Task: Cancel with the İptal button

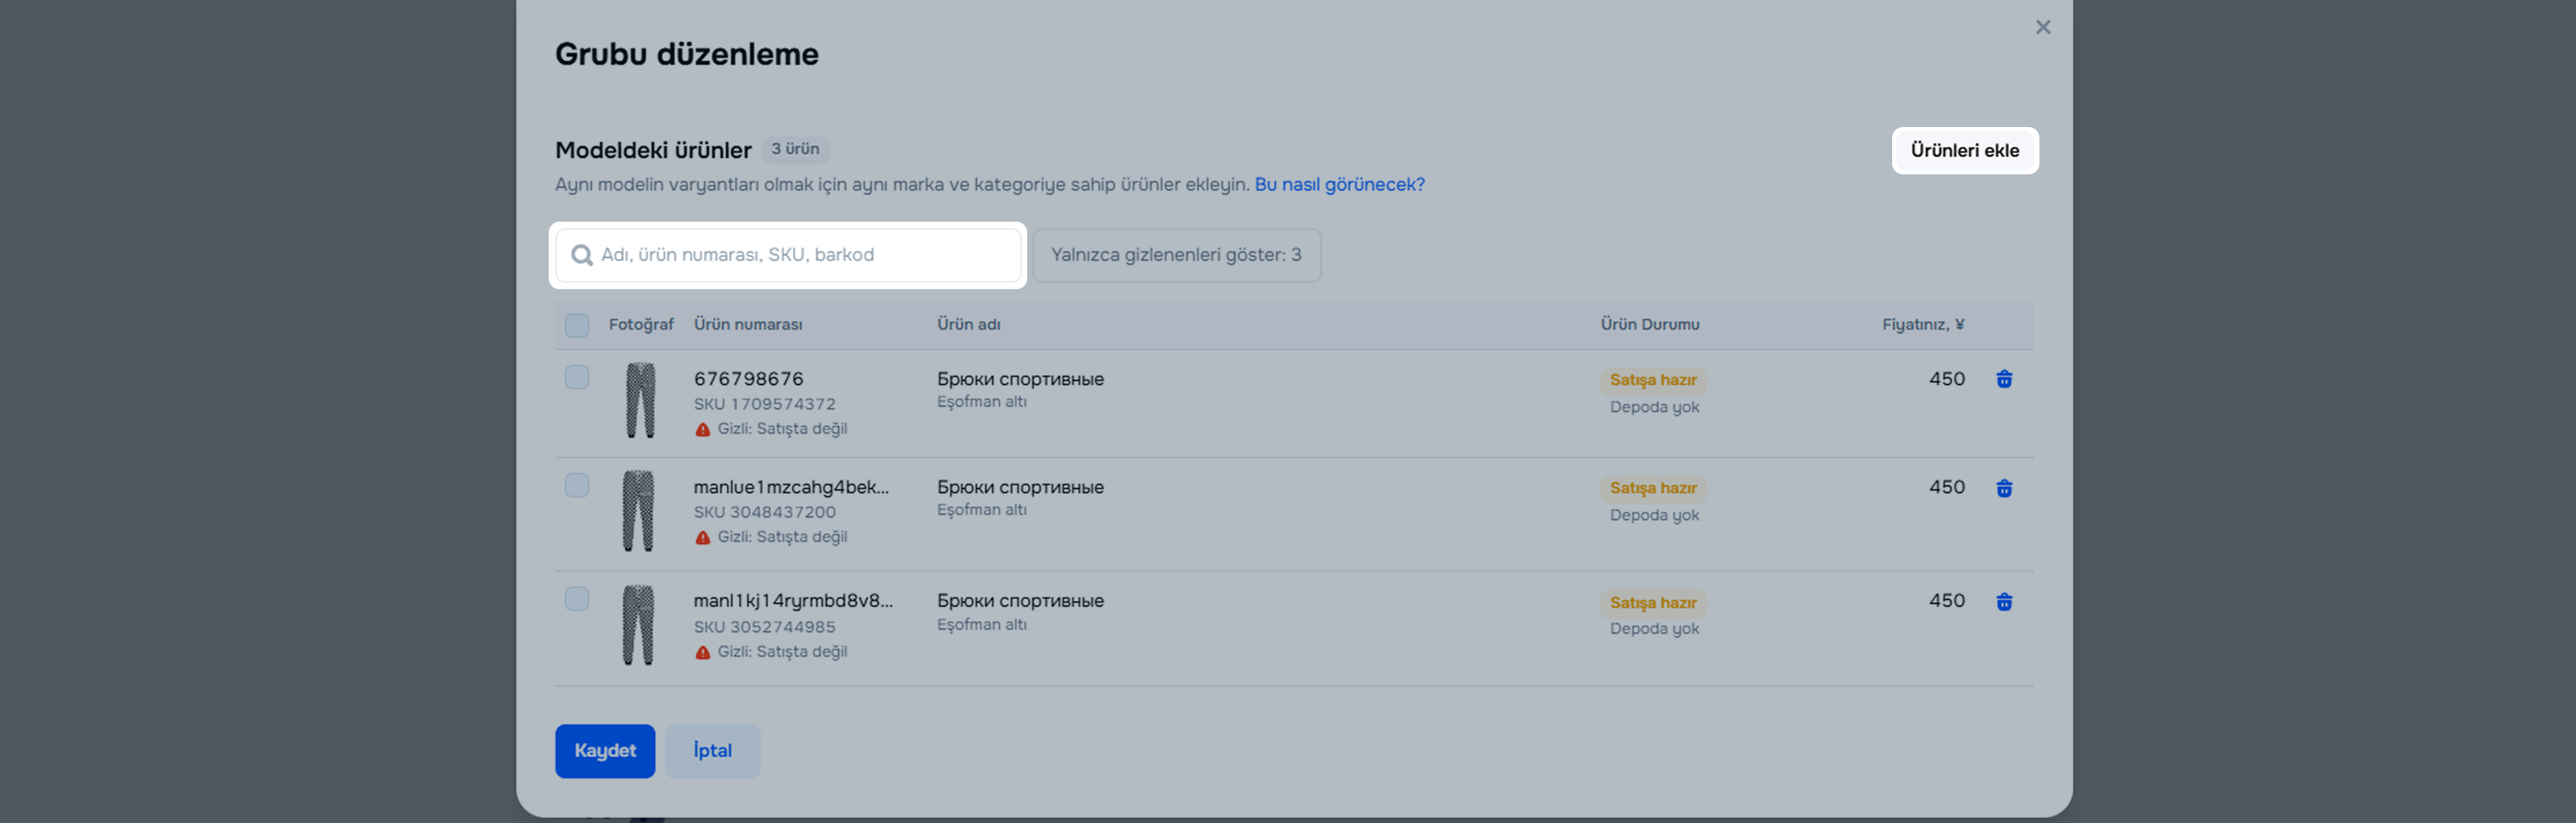Action: (x=712, y=750)
